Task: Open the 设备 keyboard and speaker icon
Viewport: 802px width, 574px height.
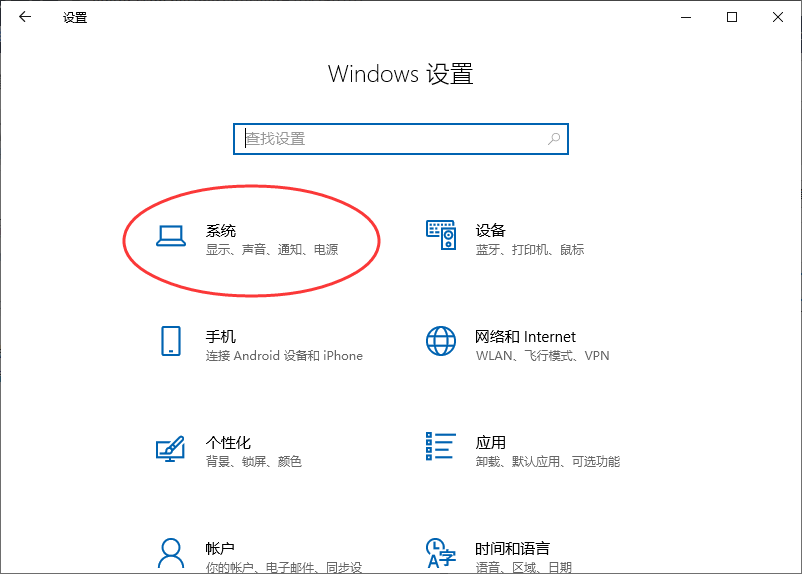Action: coord(441,235)
